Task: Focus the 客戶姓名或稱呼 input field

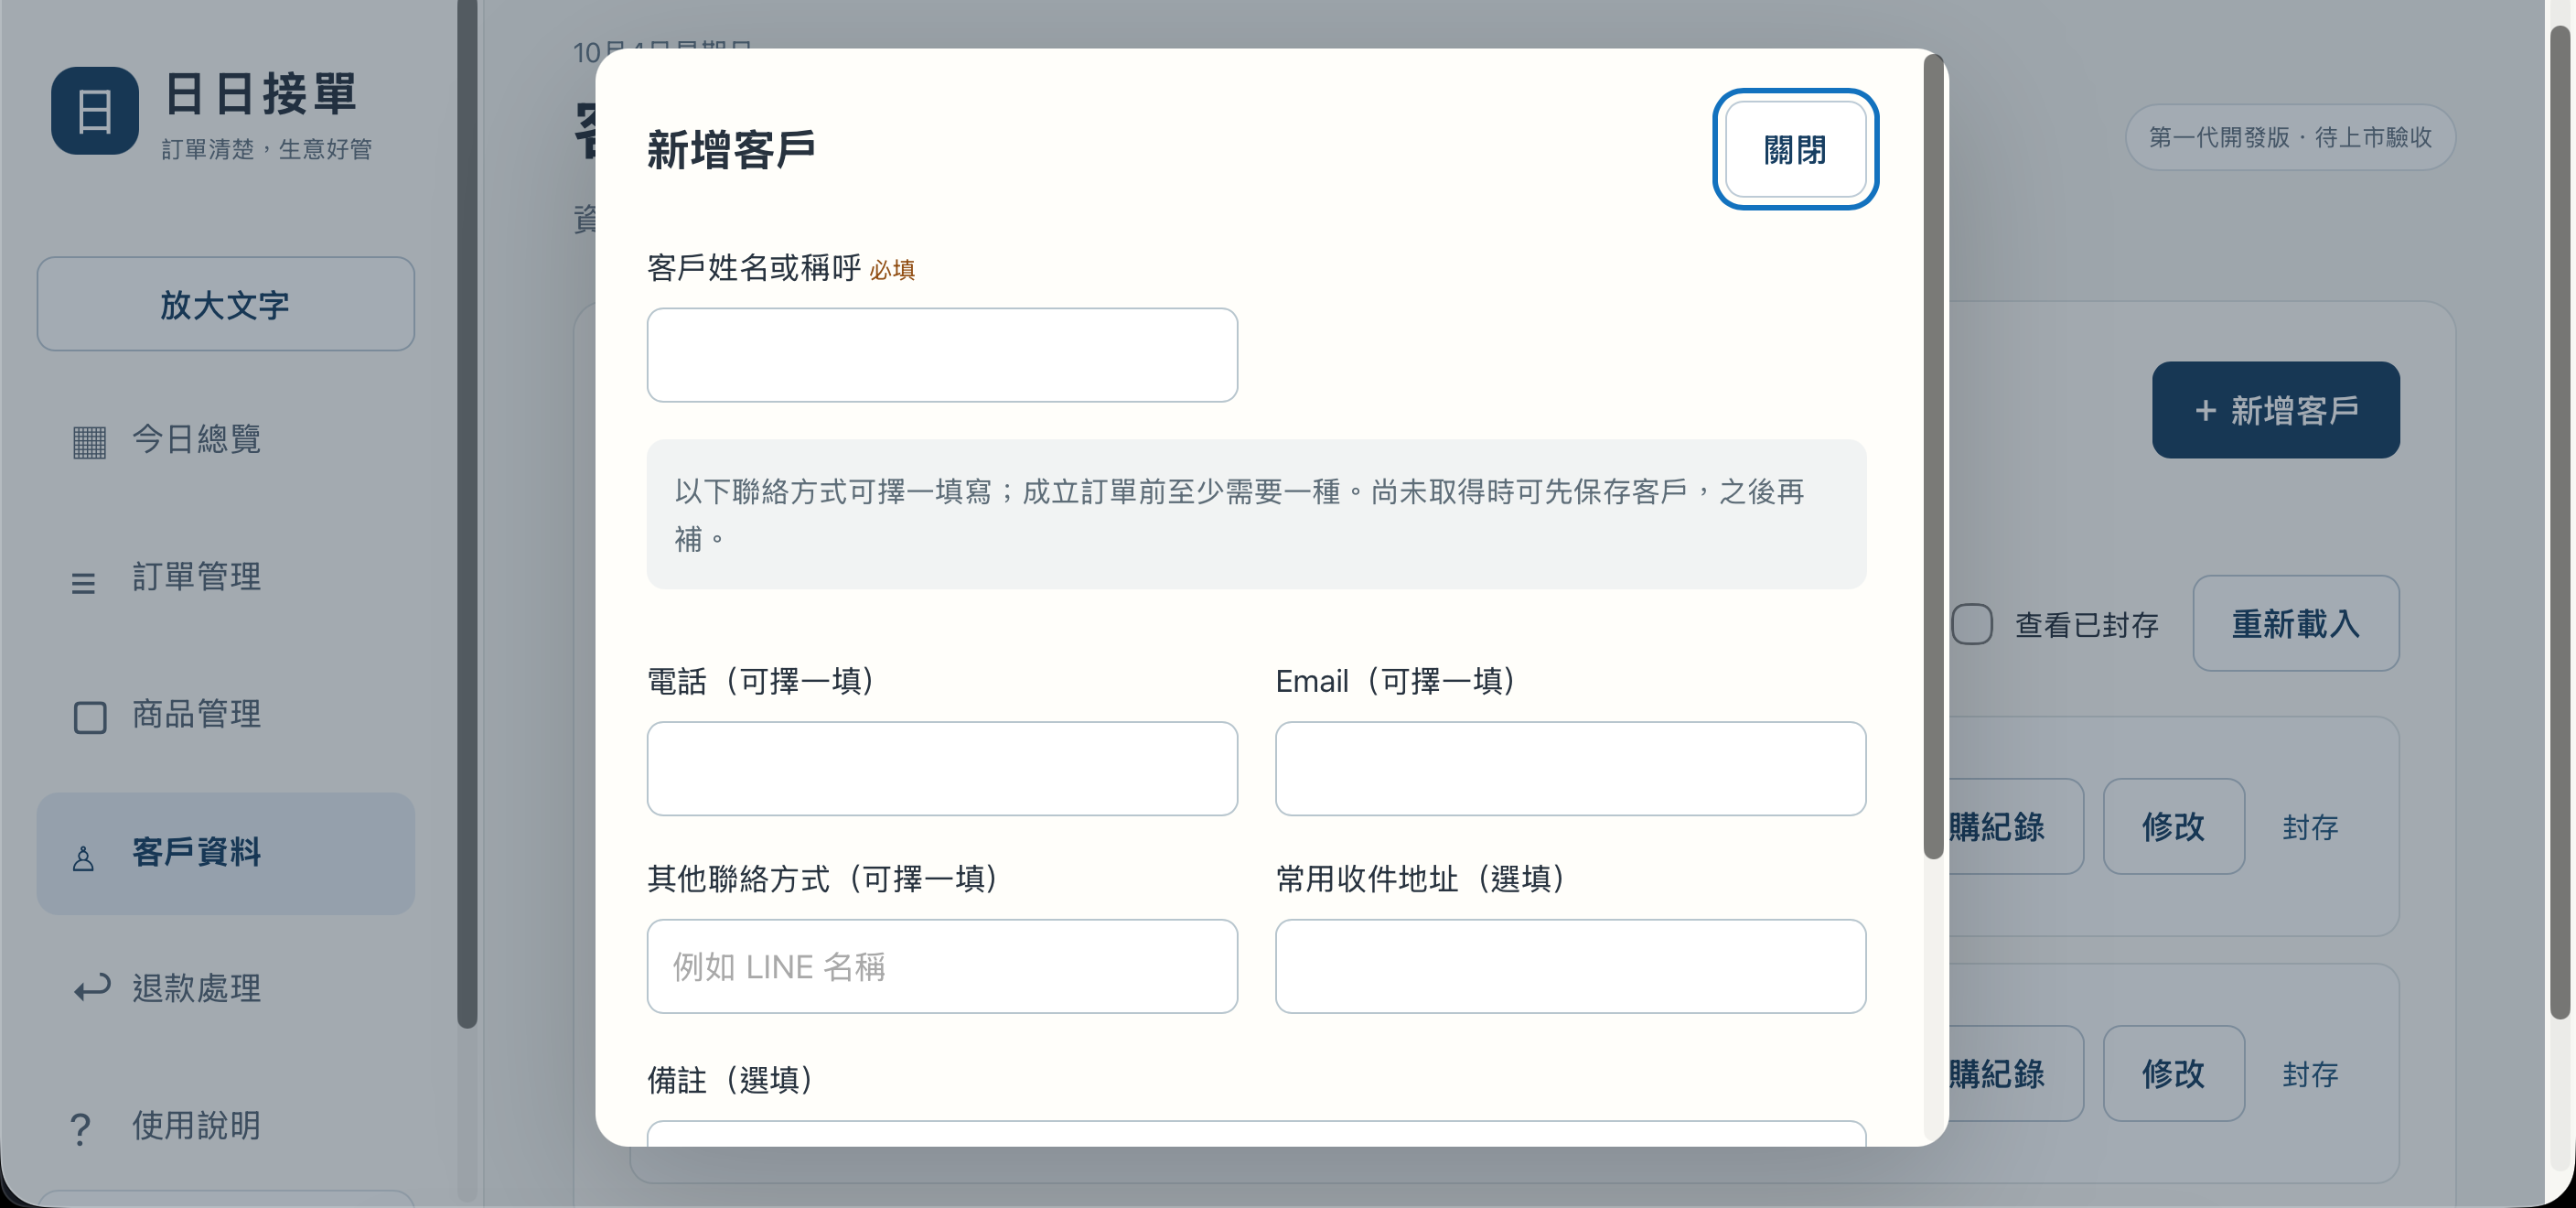Action: pyautogui.click(x=942, y=355)
